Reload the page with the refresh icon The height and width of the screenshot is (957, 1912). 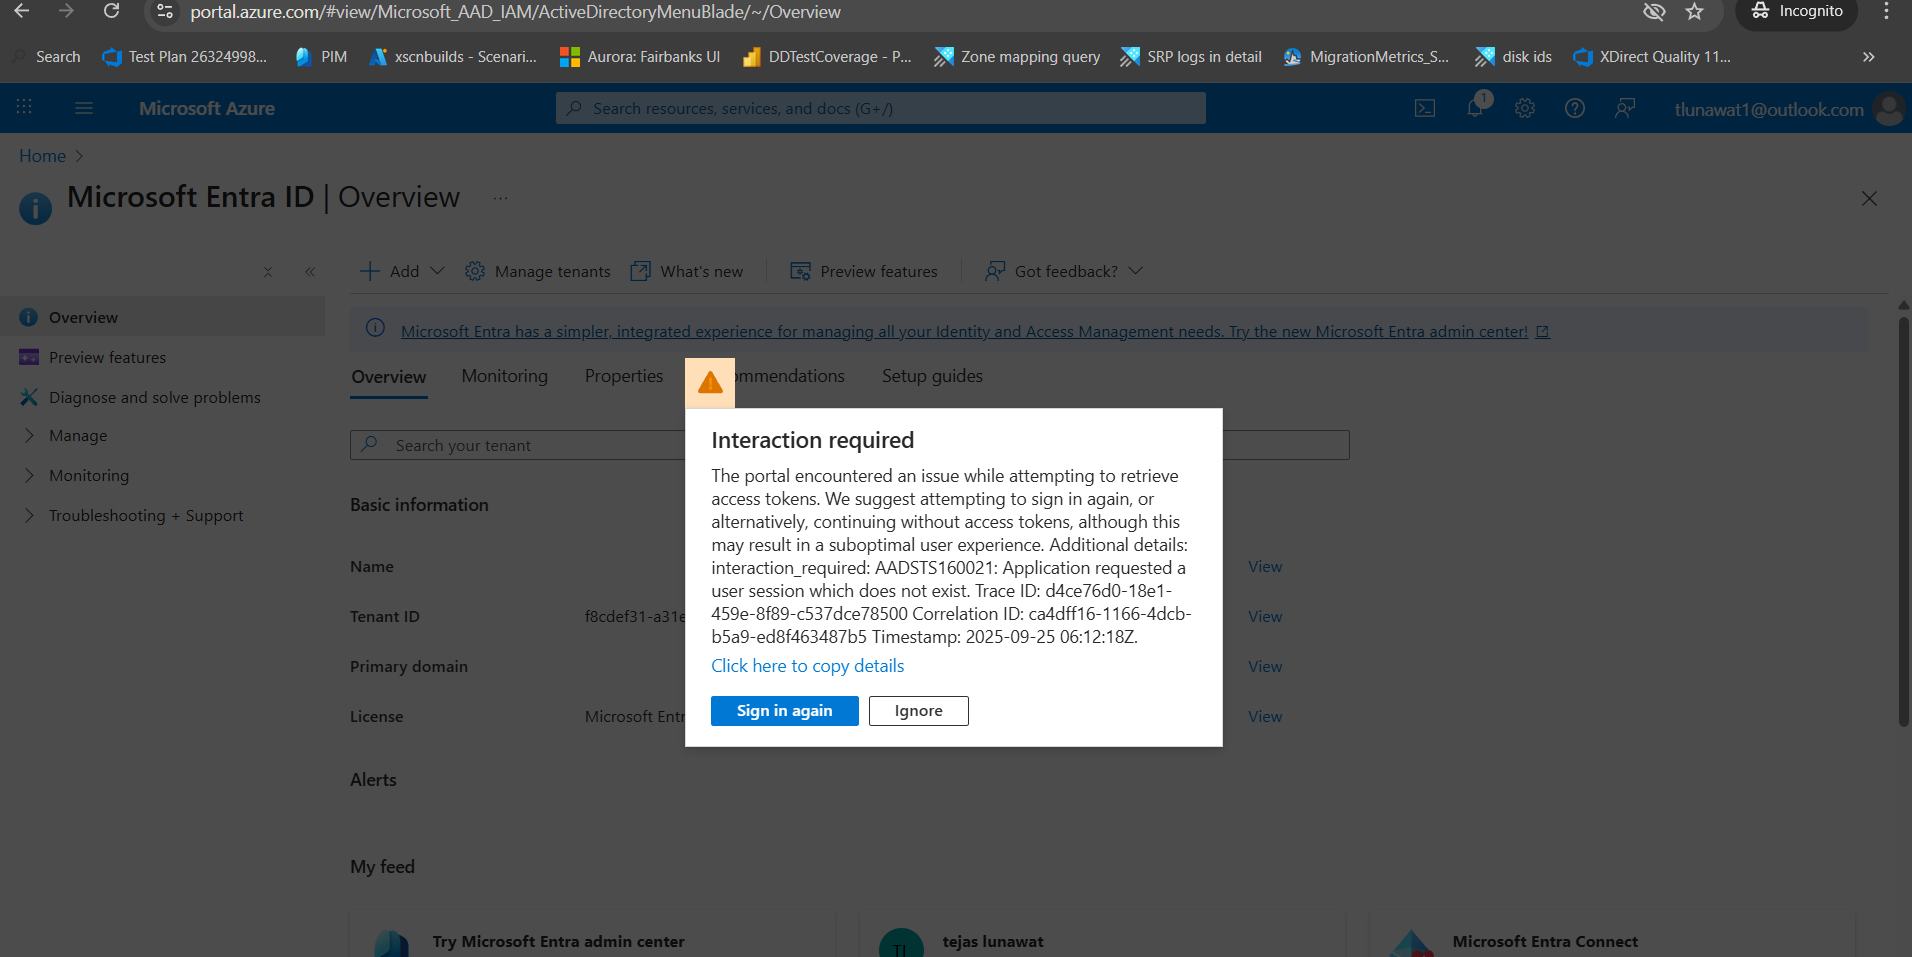(111, 11)
